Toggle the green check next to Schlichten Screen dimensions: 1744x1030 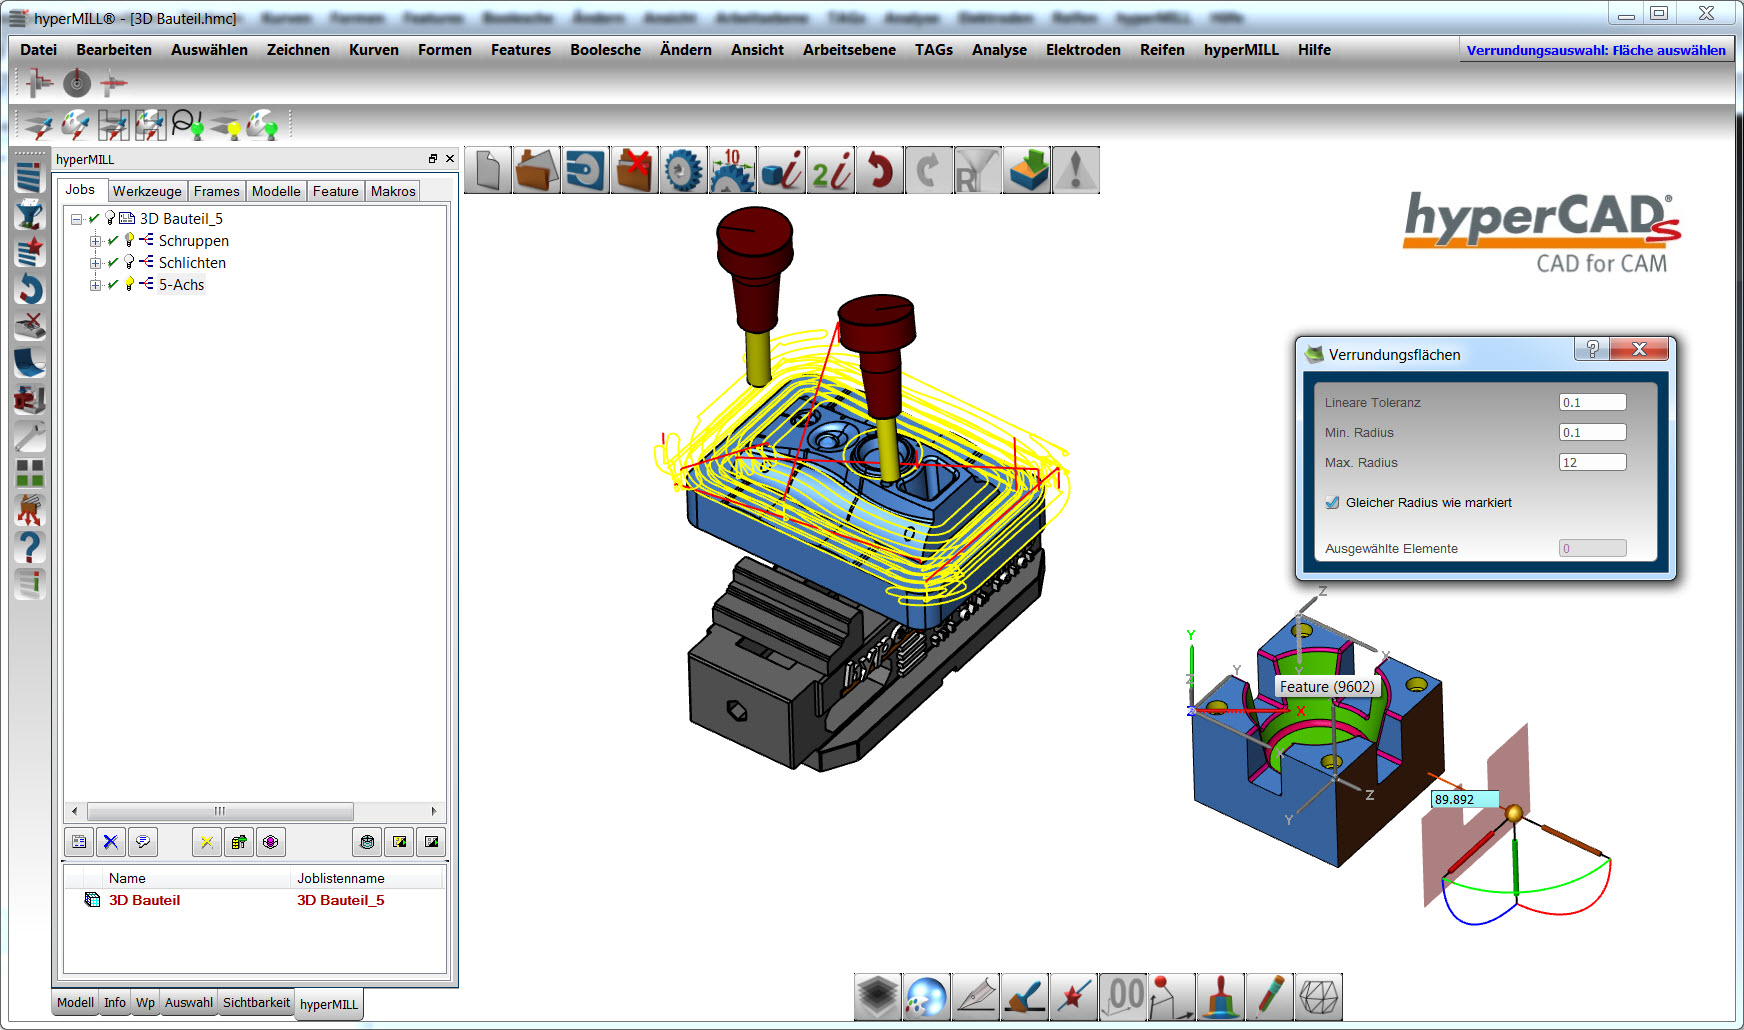113,263
